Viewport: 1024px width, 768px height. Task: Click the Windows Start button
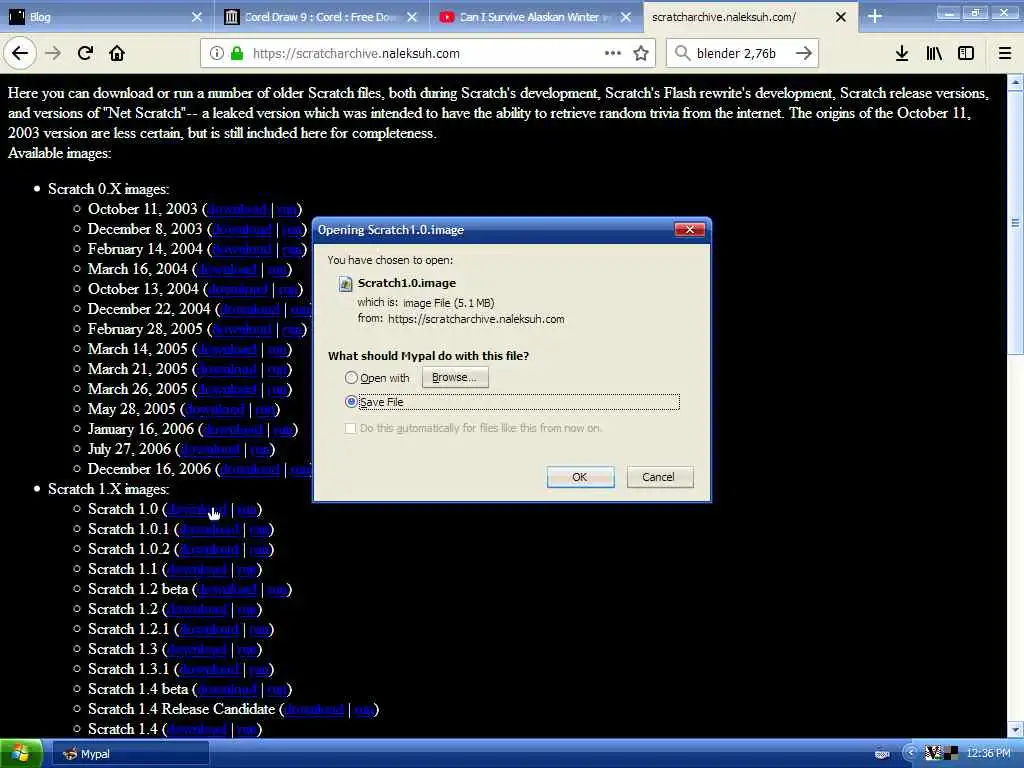coord(21,754)
